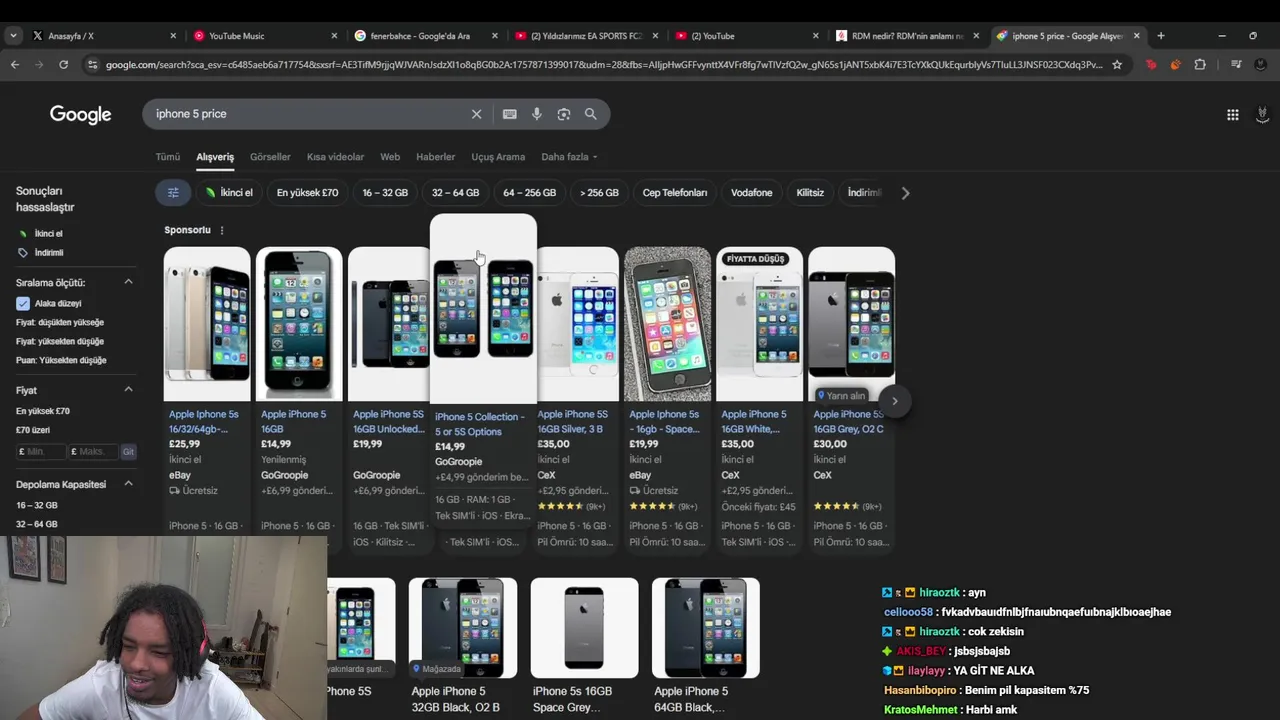Toggle the 64 – 256 GB chip
1280x720 pixels.
pyautogui.click(x=529, y=193)
